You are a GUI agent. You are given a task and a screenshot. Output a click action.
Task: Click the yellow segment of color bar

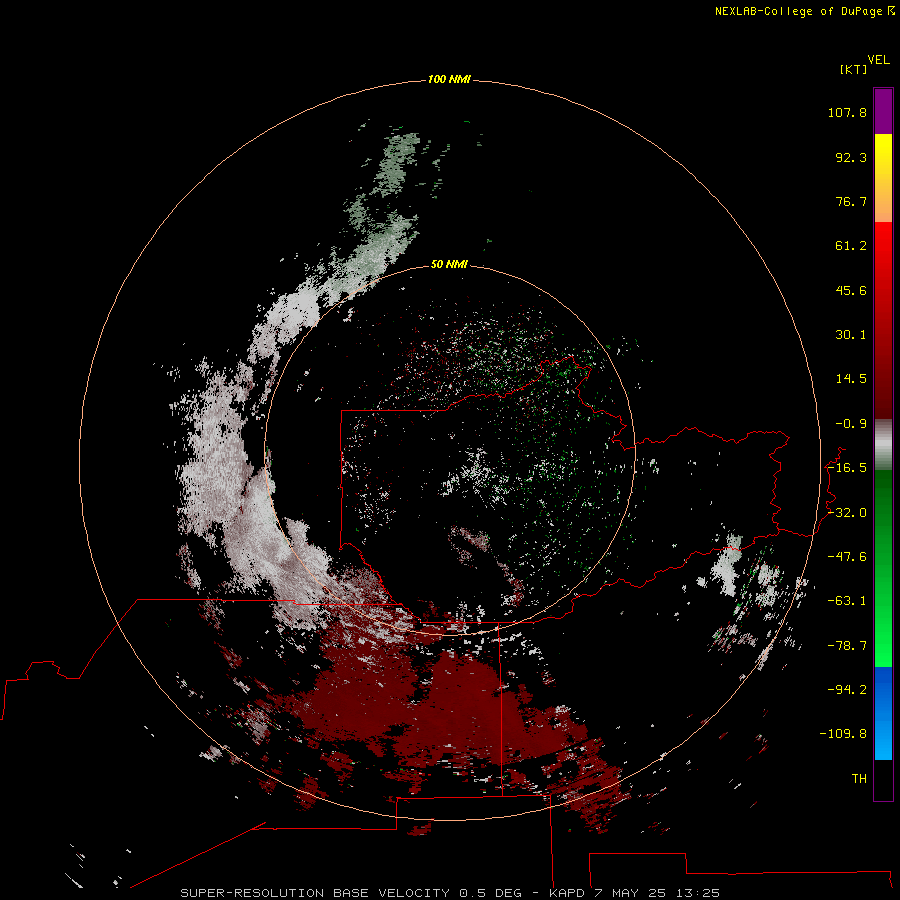click(x=883, y=149)
